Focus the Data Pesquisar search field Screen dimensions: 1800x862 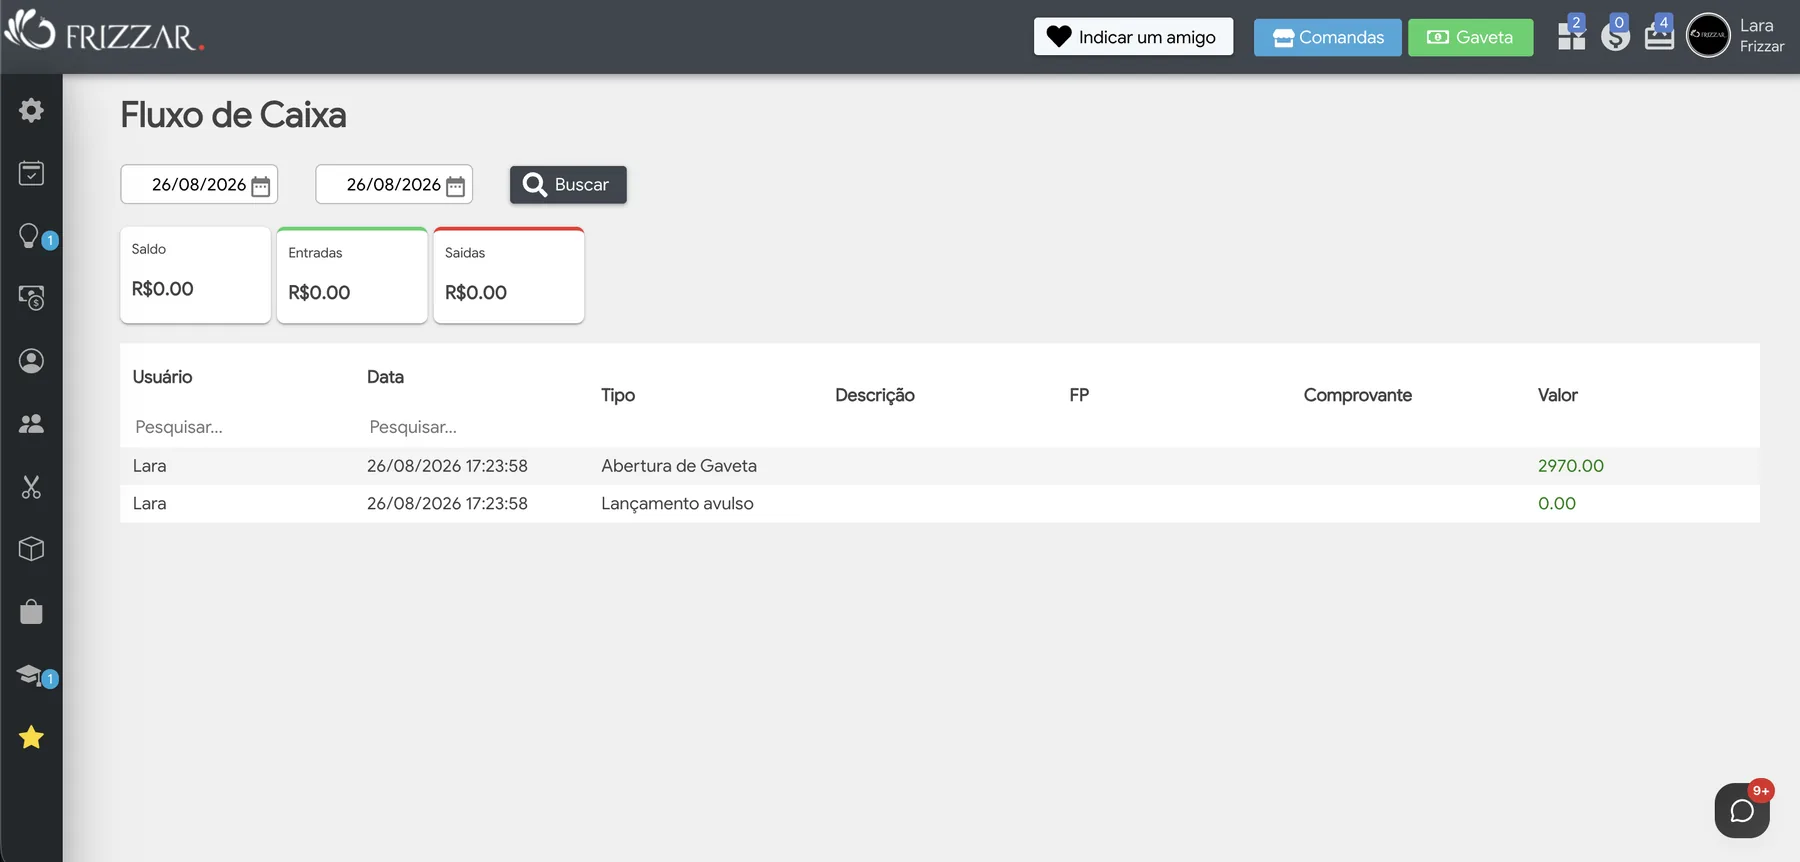(472, 427)
